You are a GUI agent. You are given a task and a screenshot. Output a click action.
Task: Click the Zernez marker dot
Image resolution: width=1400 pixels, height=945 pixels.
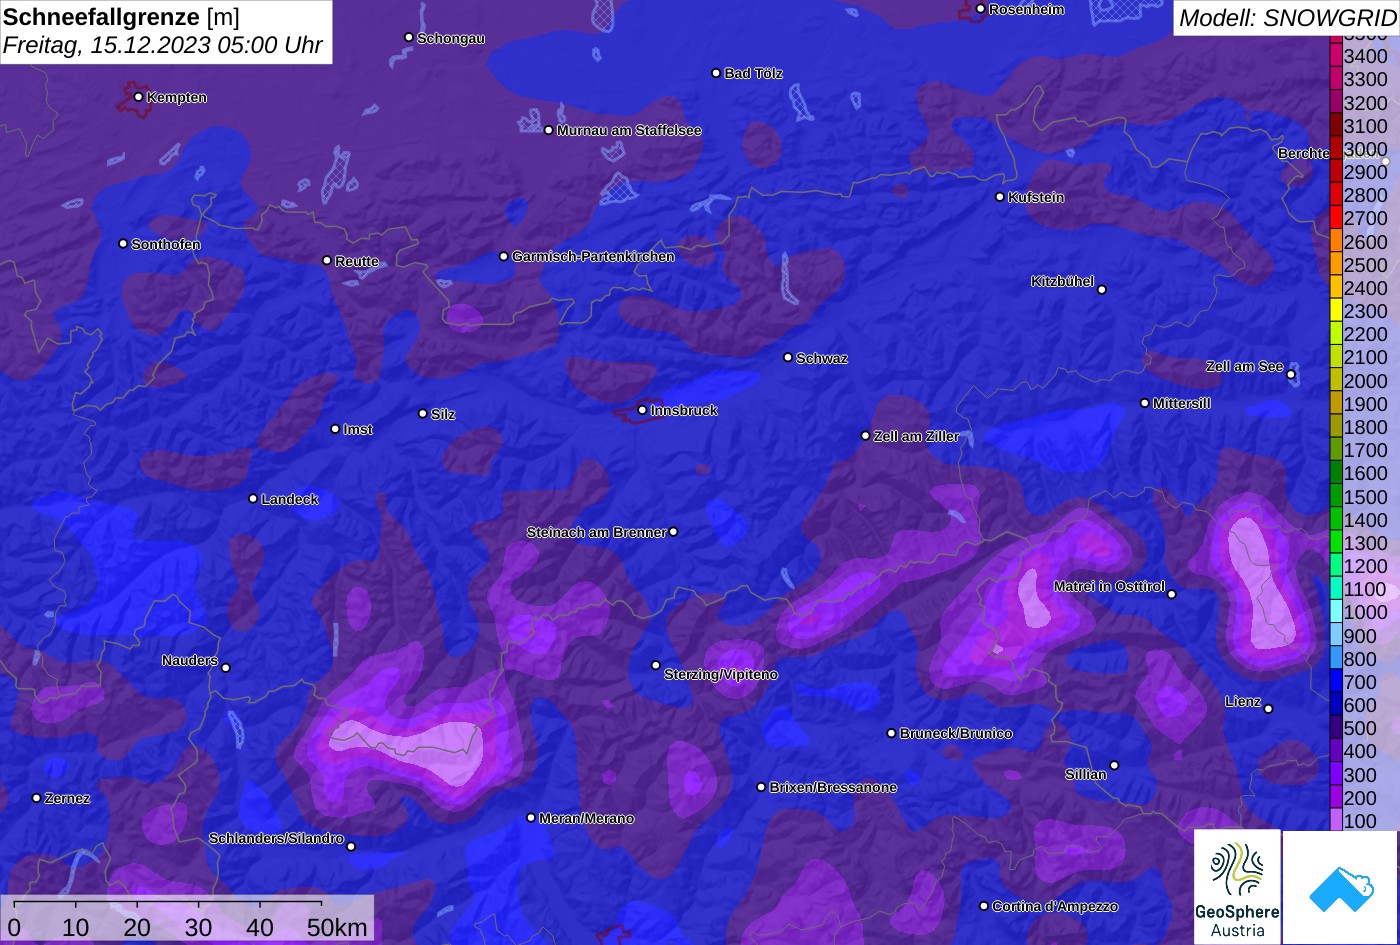36,798
